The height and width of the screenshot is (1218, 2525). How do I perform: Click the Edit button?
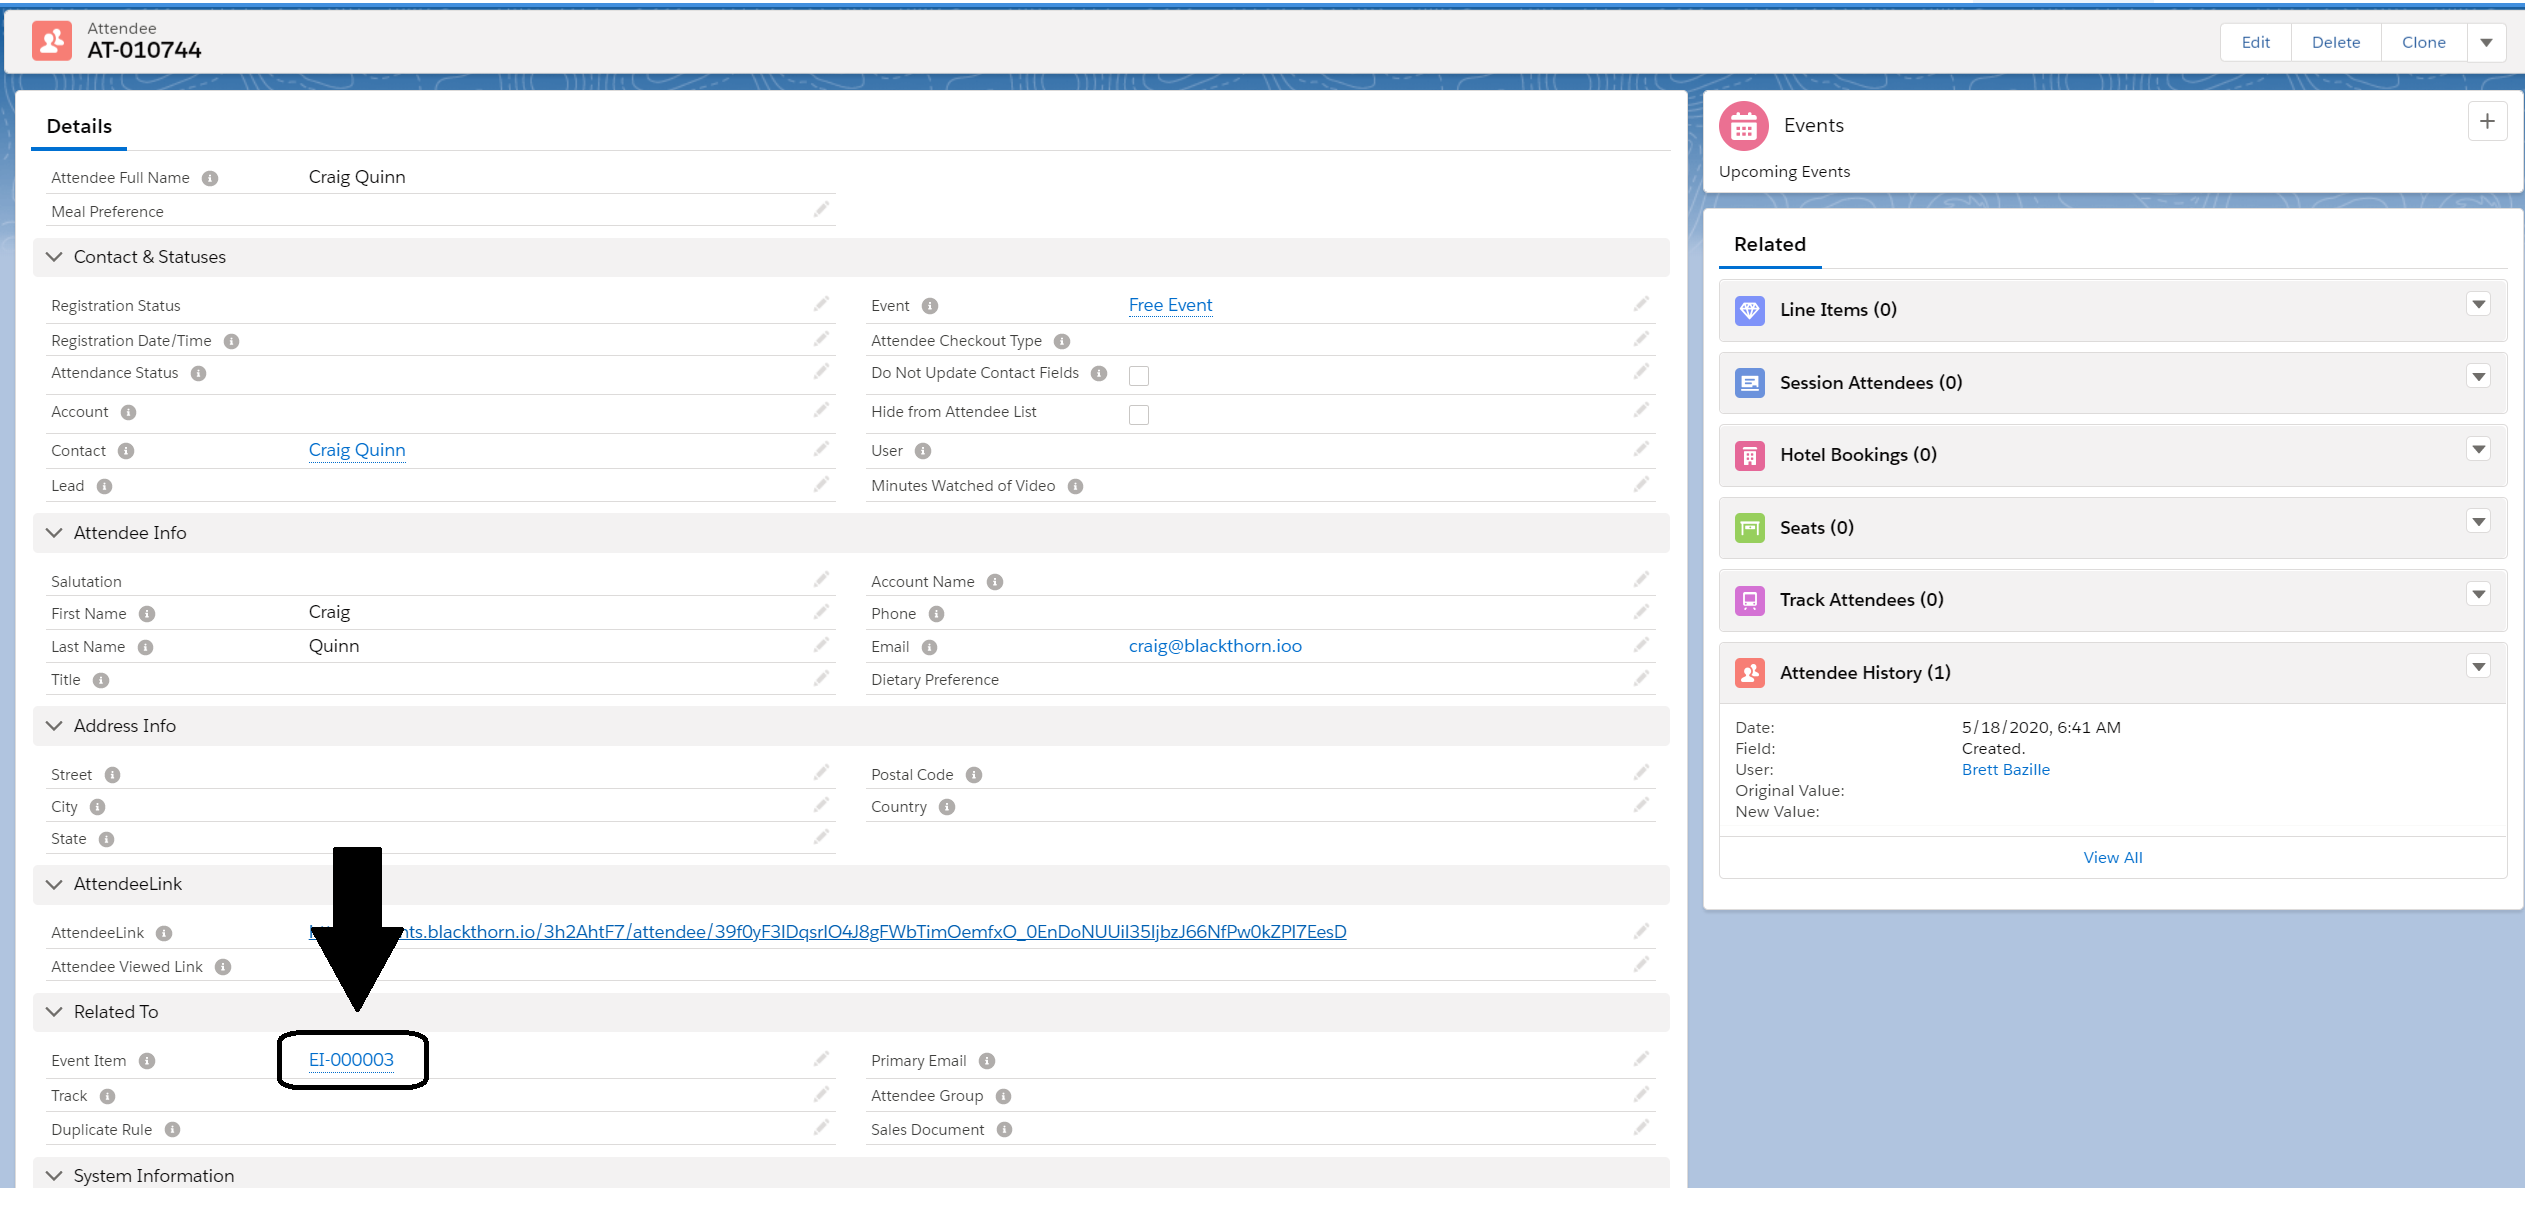coord(2255,43)
